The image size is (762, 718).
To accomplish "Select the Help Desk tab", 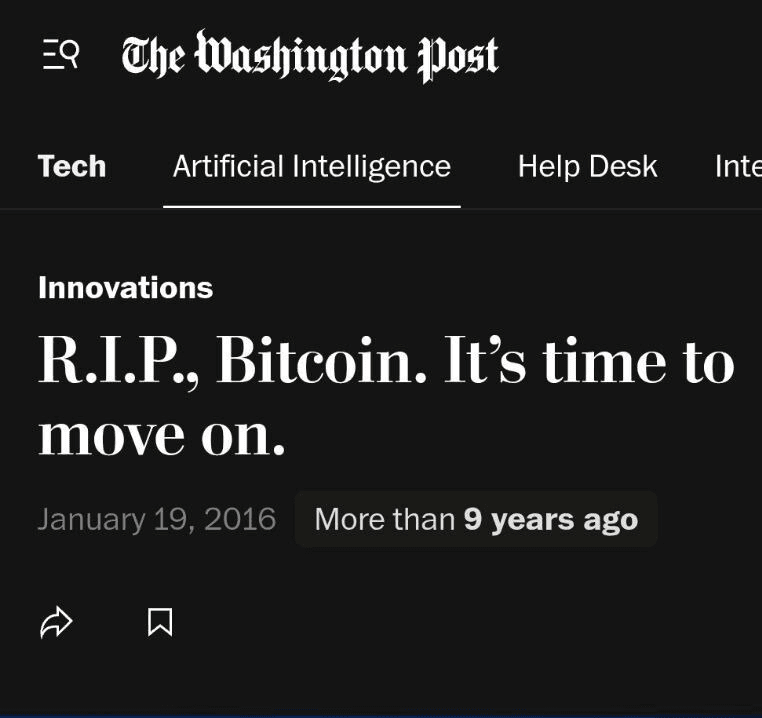I will pos(588,166).
